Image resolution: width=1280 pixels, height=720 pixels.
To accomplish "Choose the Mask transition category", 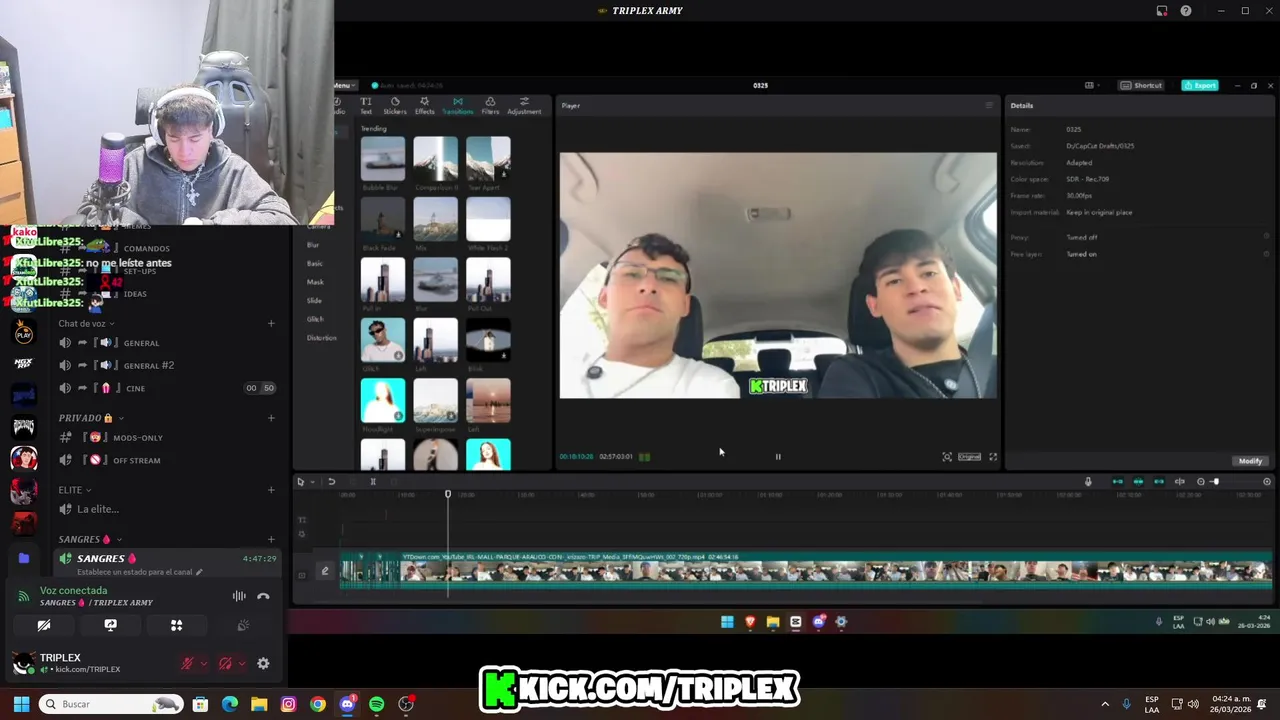I will [315, 282].
